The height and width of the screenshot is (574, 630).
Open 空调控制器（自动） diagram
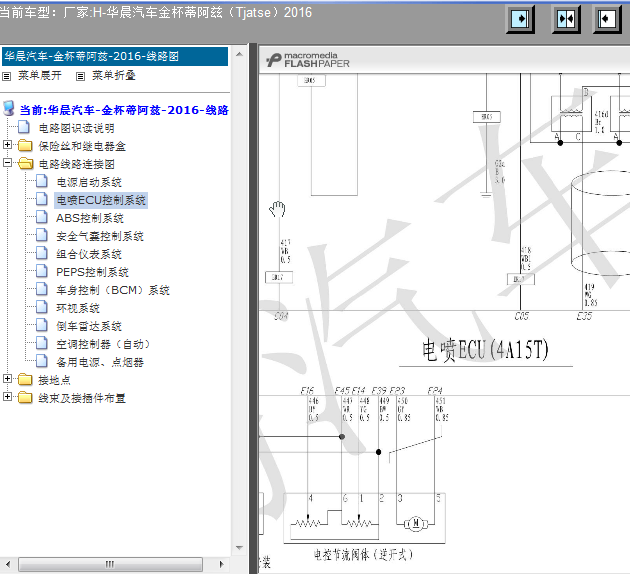(103, 344)
